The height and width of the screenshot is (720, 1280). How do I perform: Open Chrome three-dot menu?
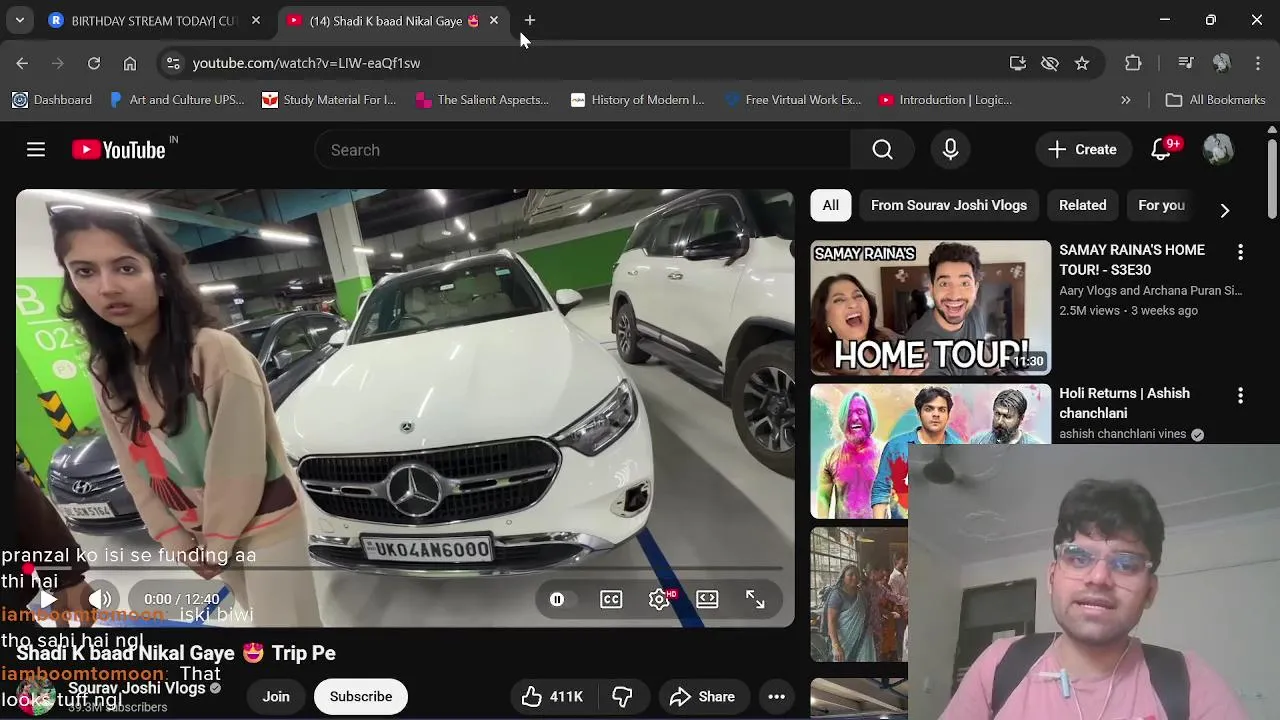point(1258,63)
